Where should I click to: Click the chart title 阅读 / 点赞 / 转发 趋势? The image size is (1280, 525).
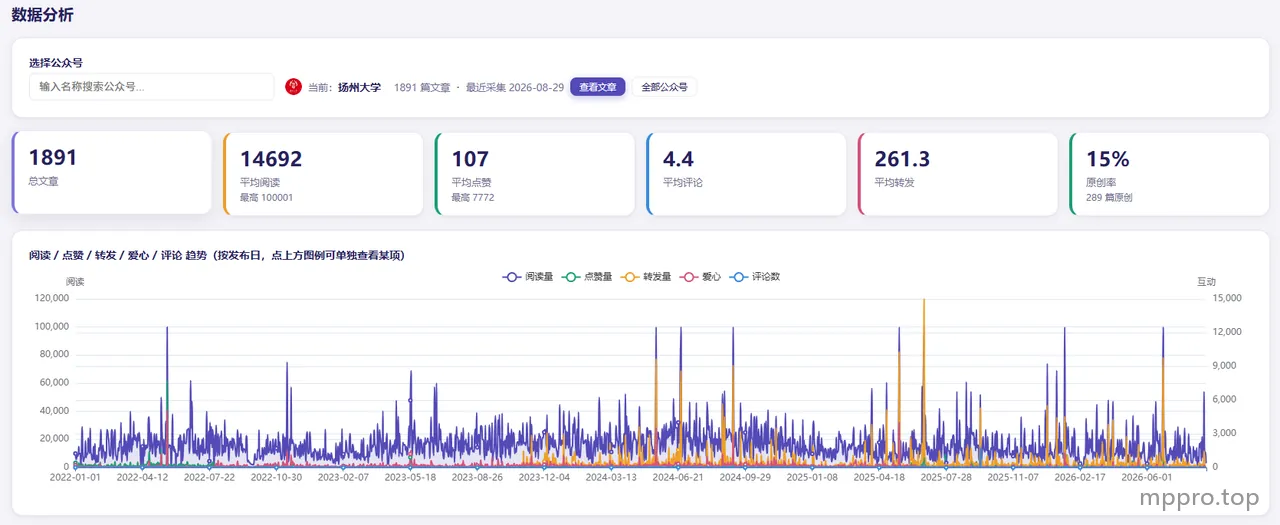tap(217, 255)
